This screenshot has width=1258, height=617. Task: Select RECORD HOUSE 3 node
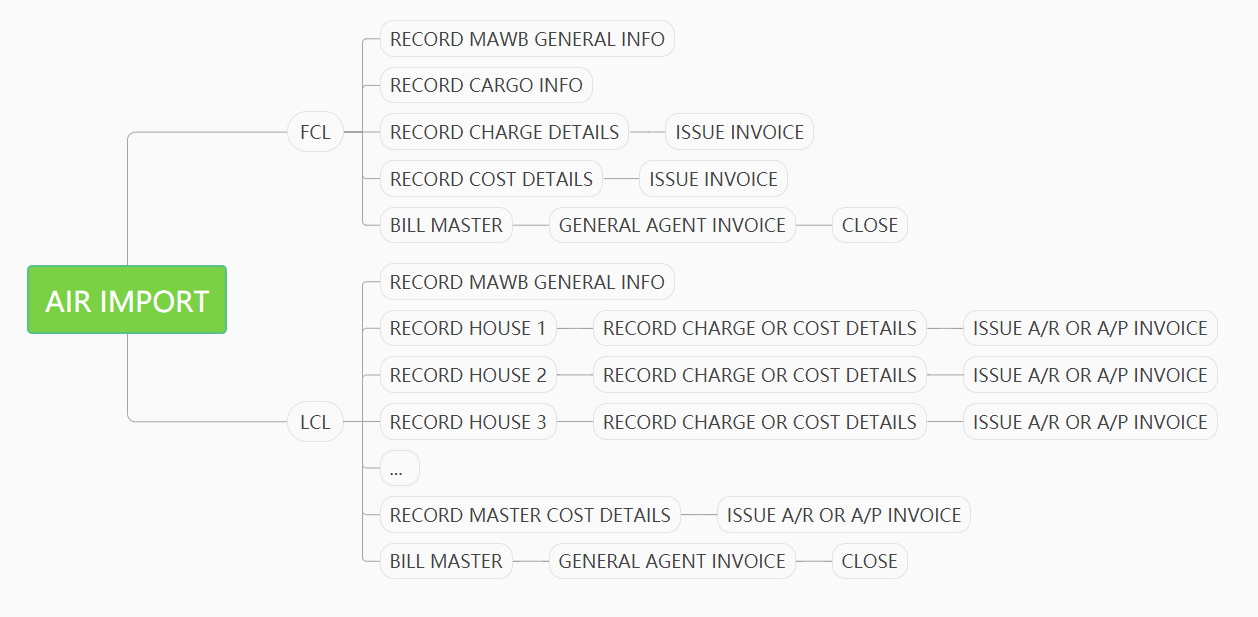(x=468, y=422)
